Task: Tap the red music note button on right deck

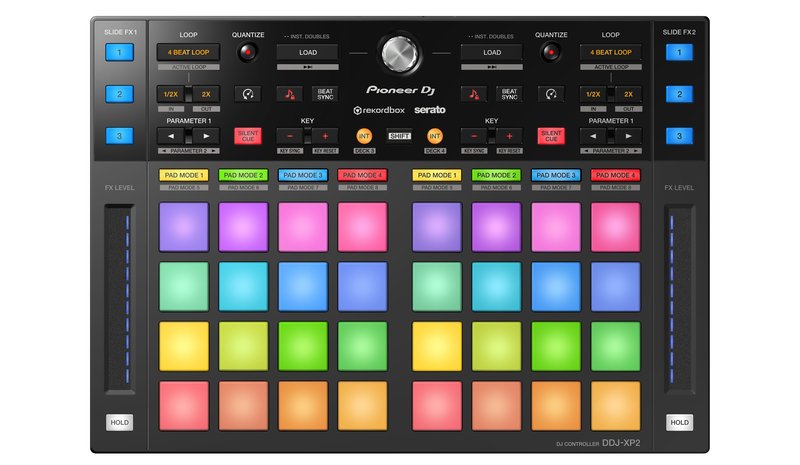Action: click(x=473, y=94)
